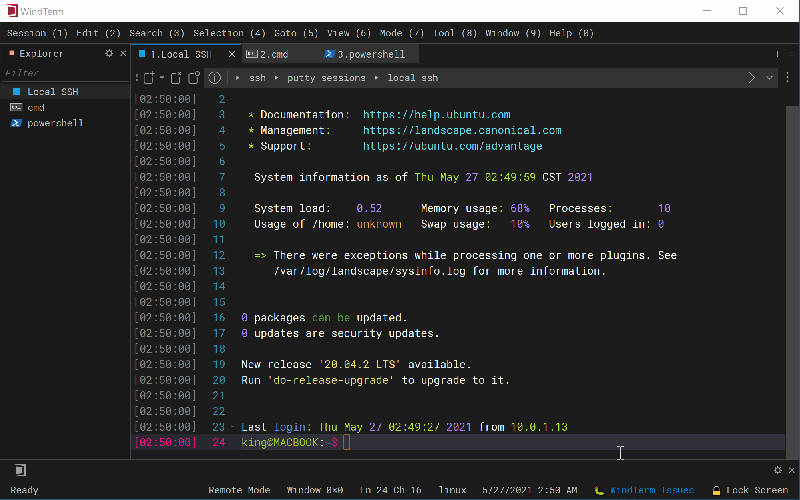Open the ubuntu.com/advantage link
The image size is (800, 500).
[453, 146]
